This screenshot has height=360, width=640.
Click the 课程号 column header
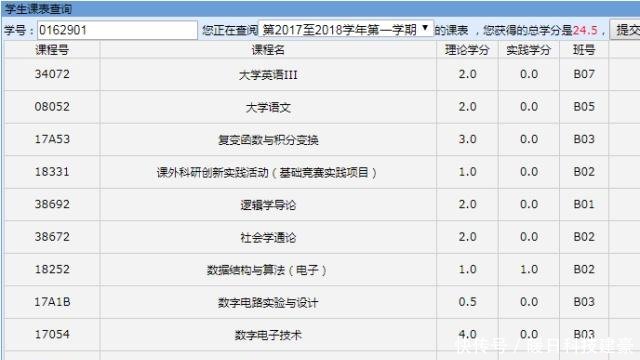click(52, 50)
